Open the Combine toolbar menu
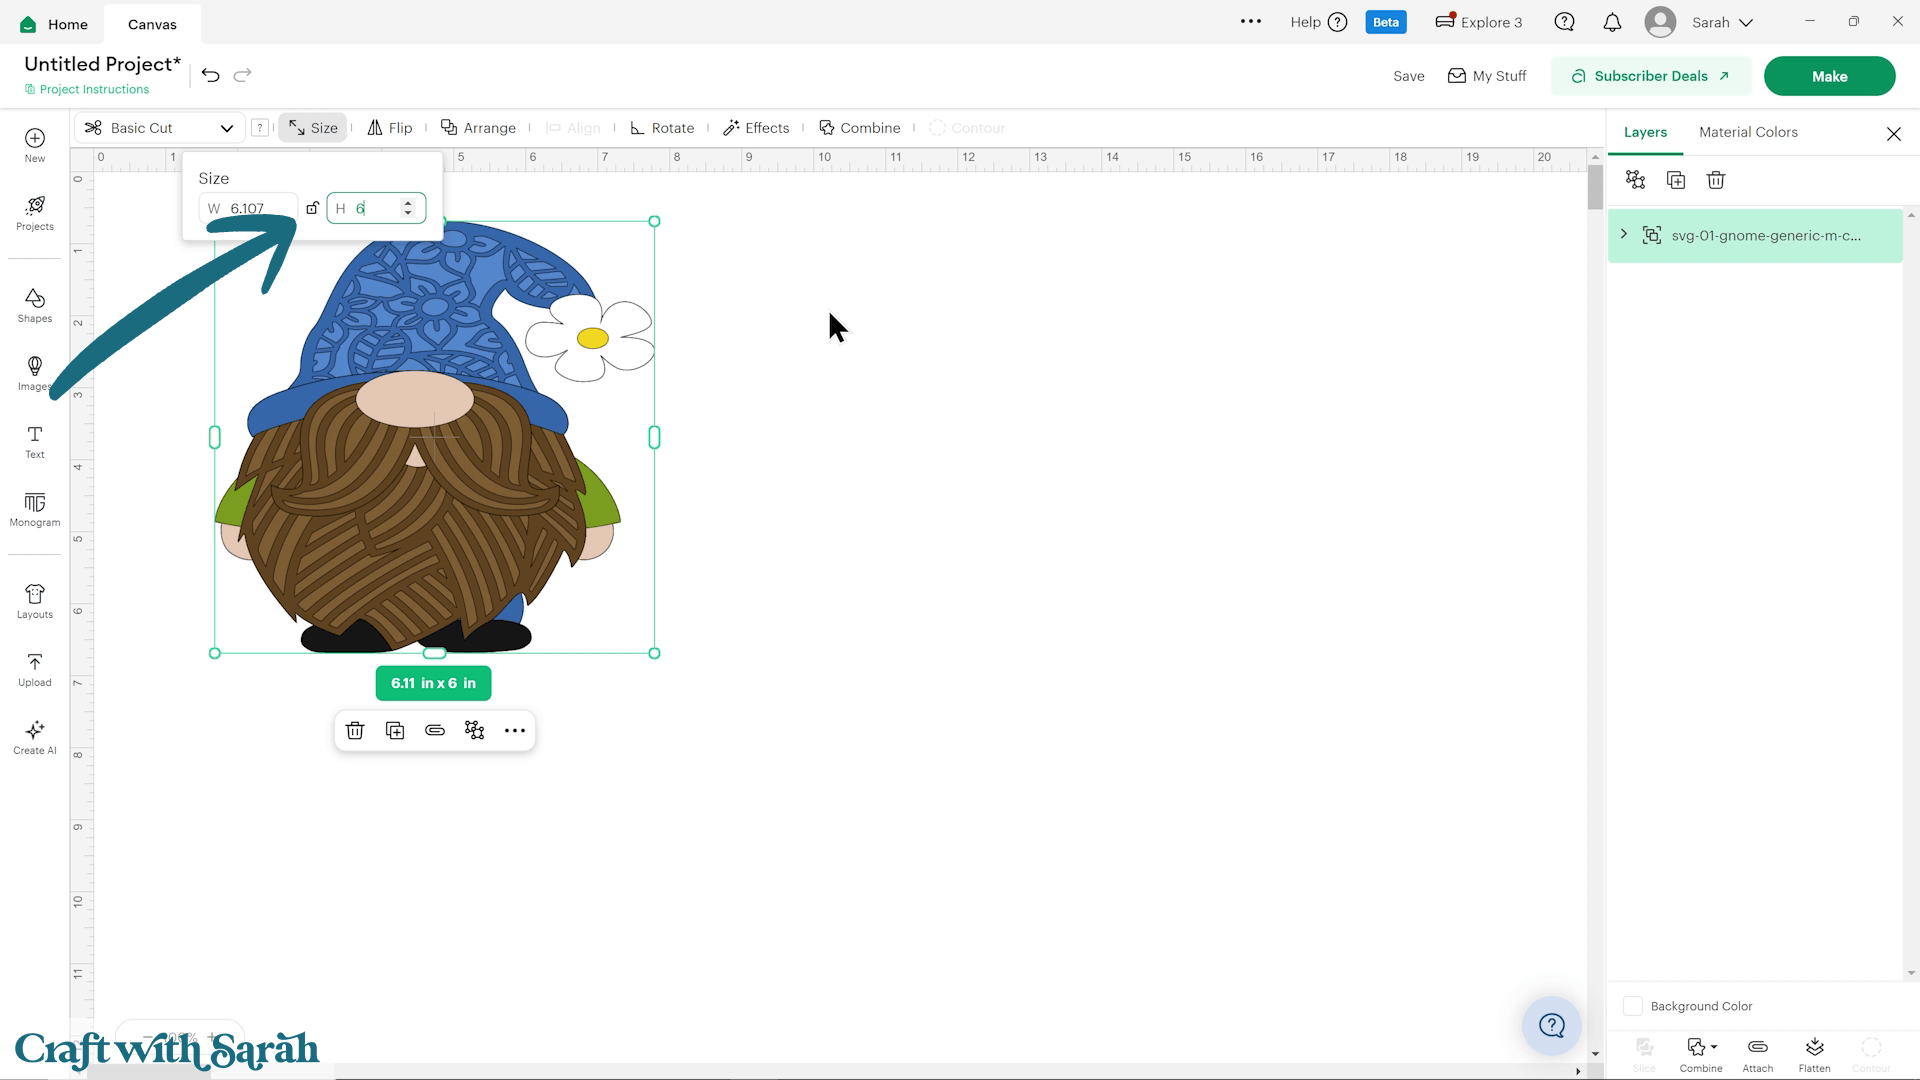This screenshot has width=1920, height=1080. point(860,128)
